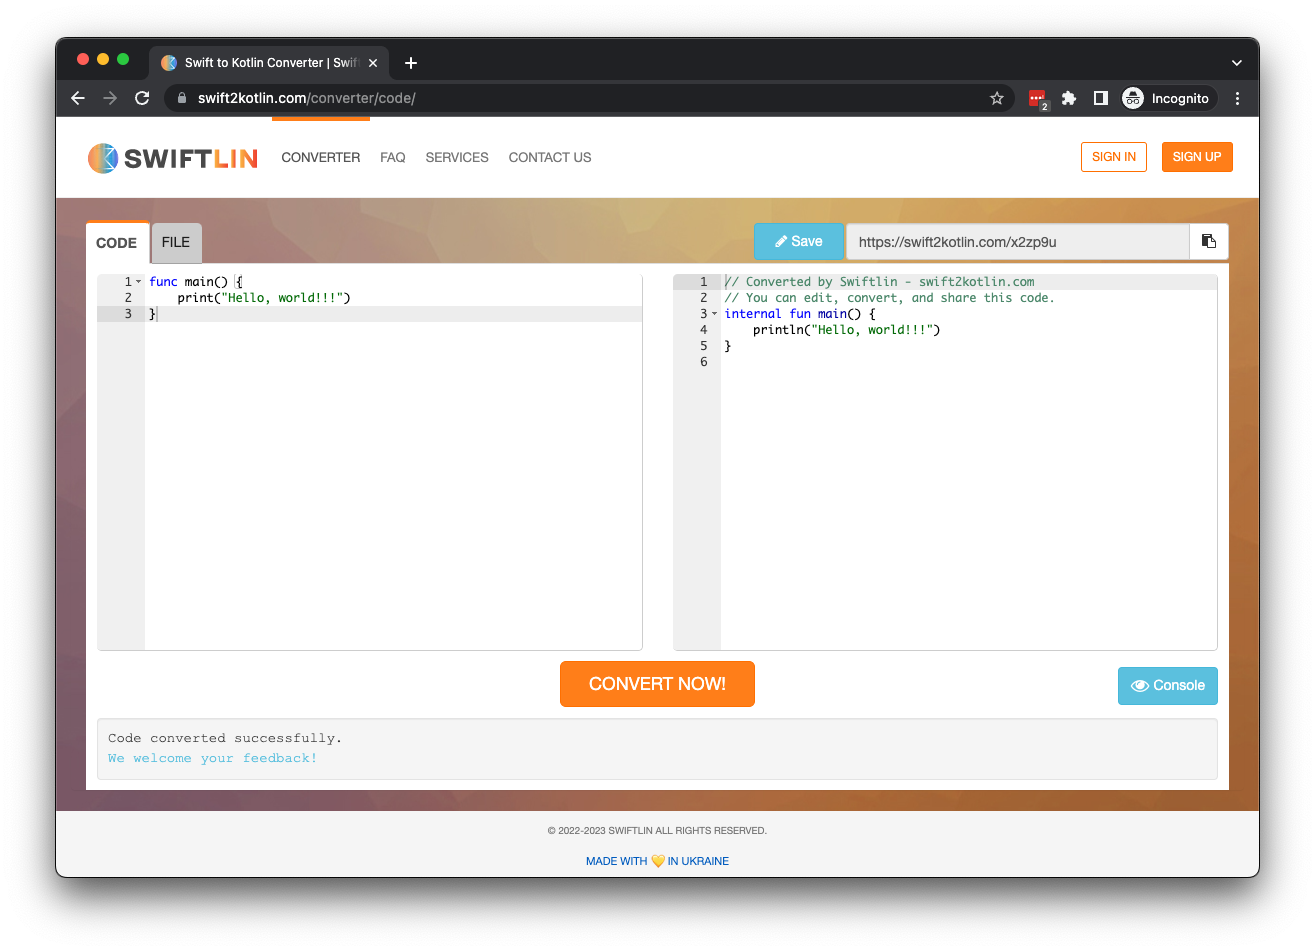Viewport: 1315px width, 951px height.
Task: Close the Swift to Kotlin Converter tab
Action: (x=373, y=63)
